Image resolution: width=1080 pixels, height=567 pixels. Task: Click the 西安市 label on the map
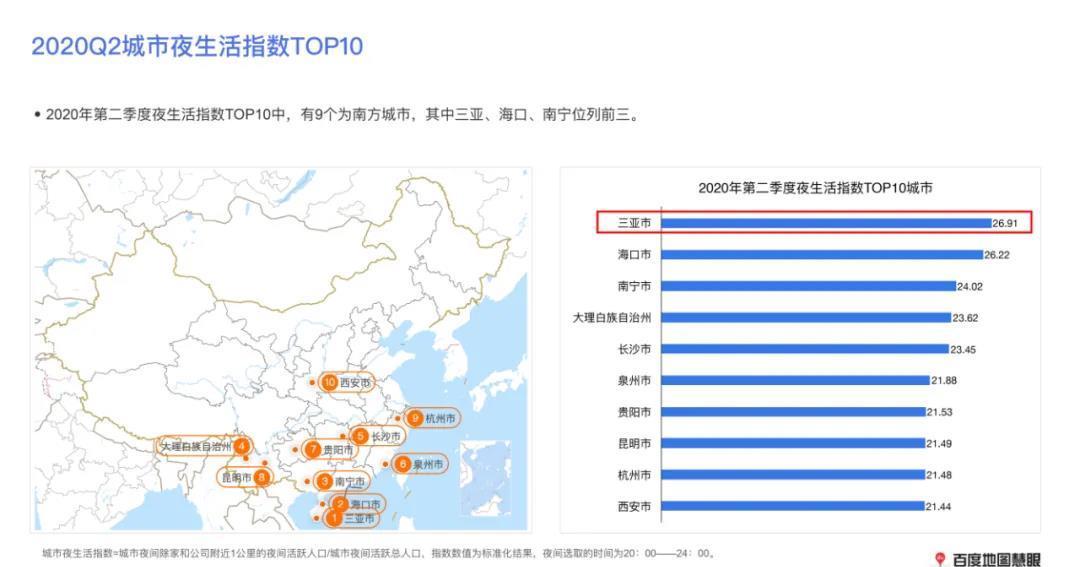(x=355, y=382)
